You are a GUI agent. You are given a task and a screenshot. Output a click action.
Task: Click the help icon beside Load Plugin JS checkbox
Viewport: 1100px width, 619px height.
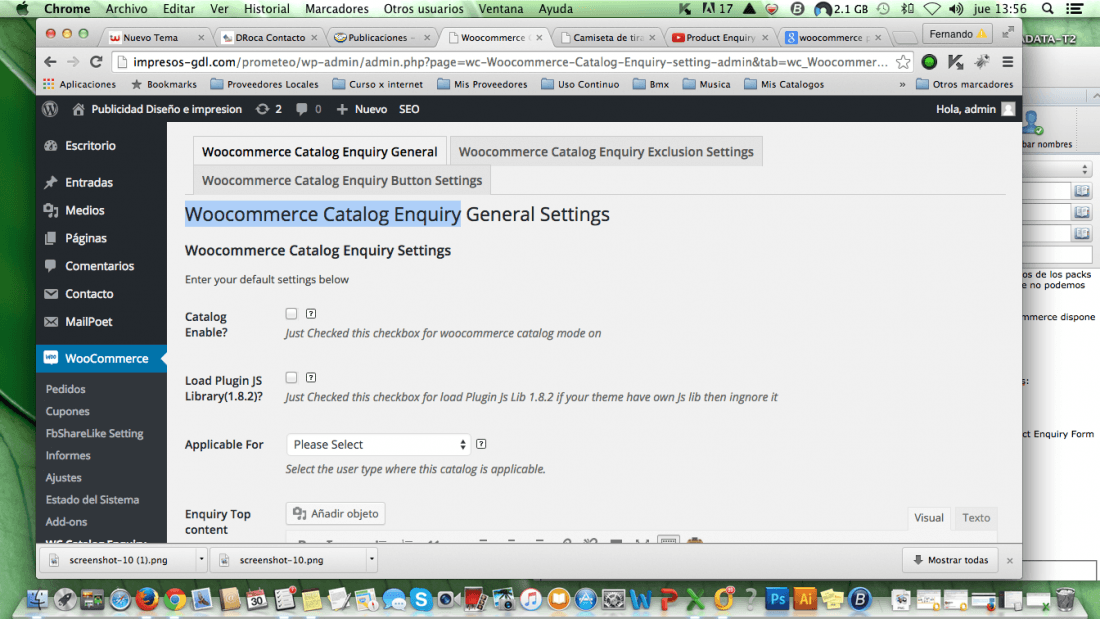tap(311, 378)
